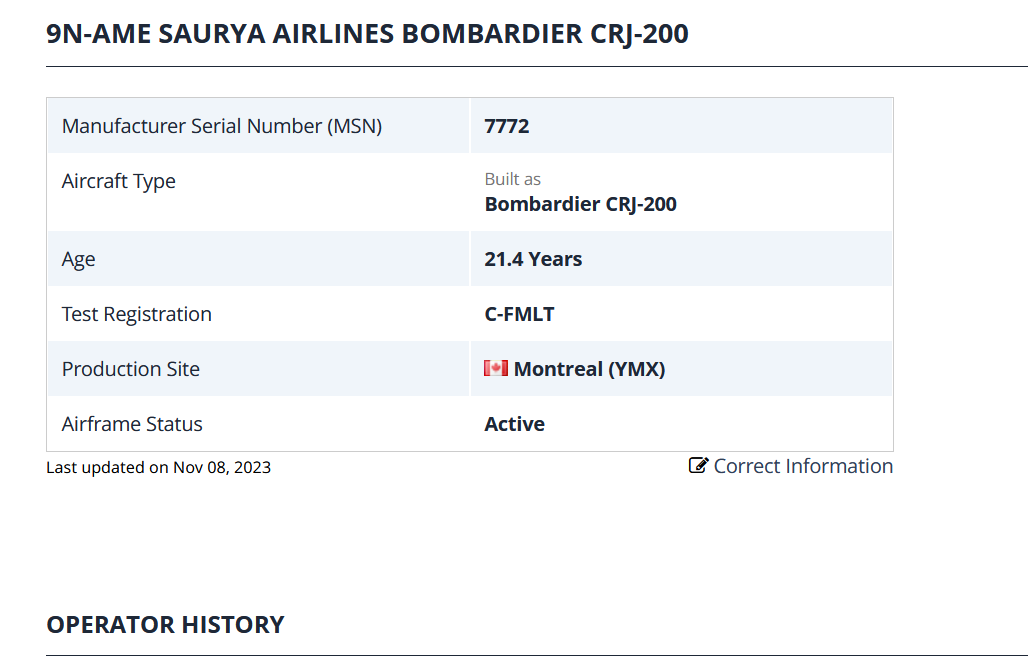Click the 21.4 Years age value
This screenshot has width=1028, height=671.
click(533, 259)
